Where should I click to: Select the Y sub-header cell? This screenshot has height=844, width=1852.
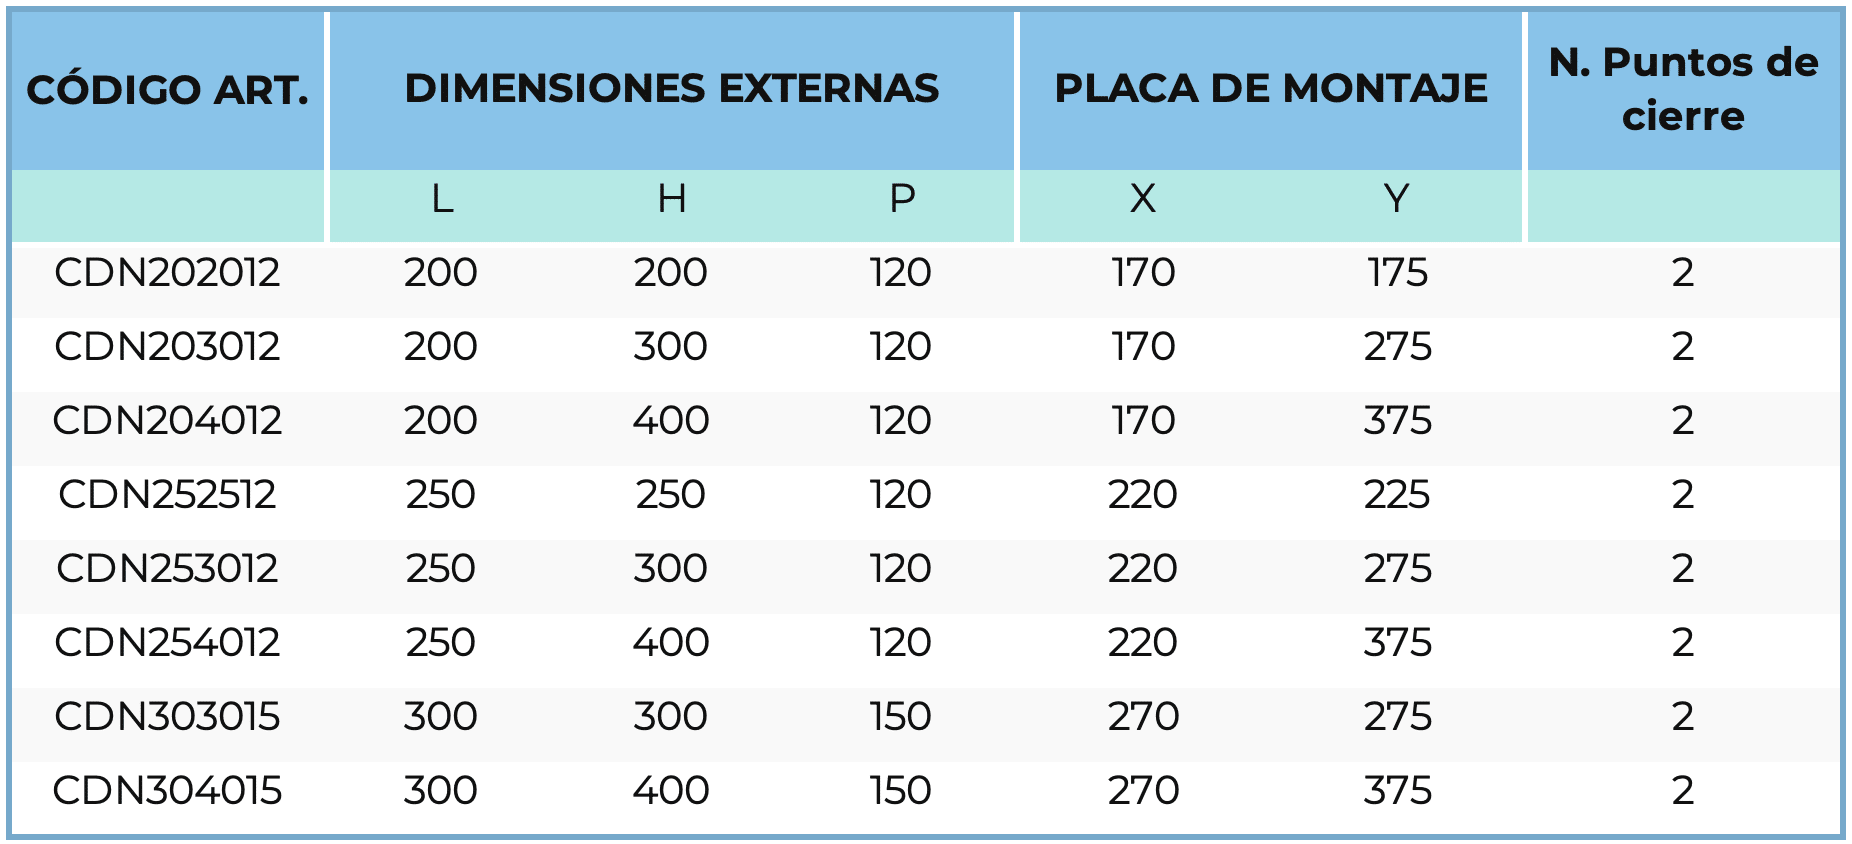pos(1396,199)
